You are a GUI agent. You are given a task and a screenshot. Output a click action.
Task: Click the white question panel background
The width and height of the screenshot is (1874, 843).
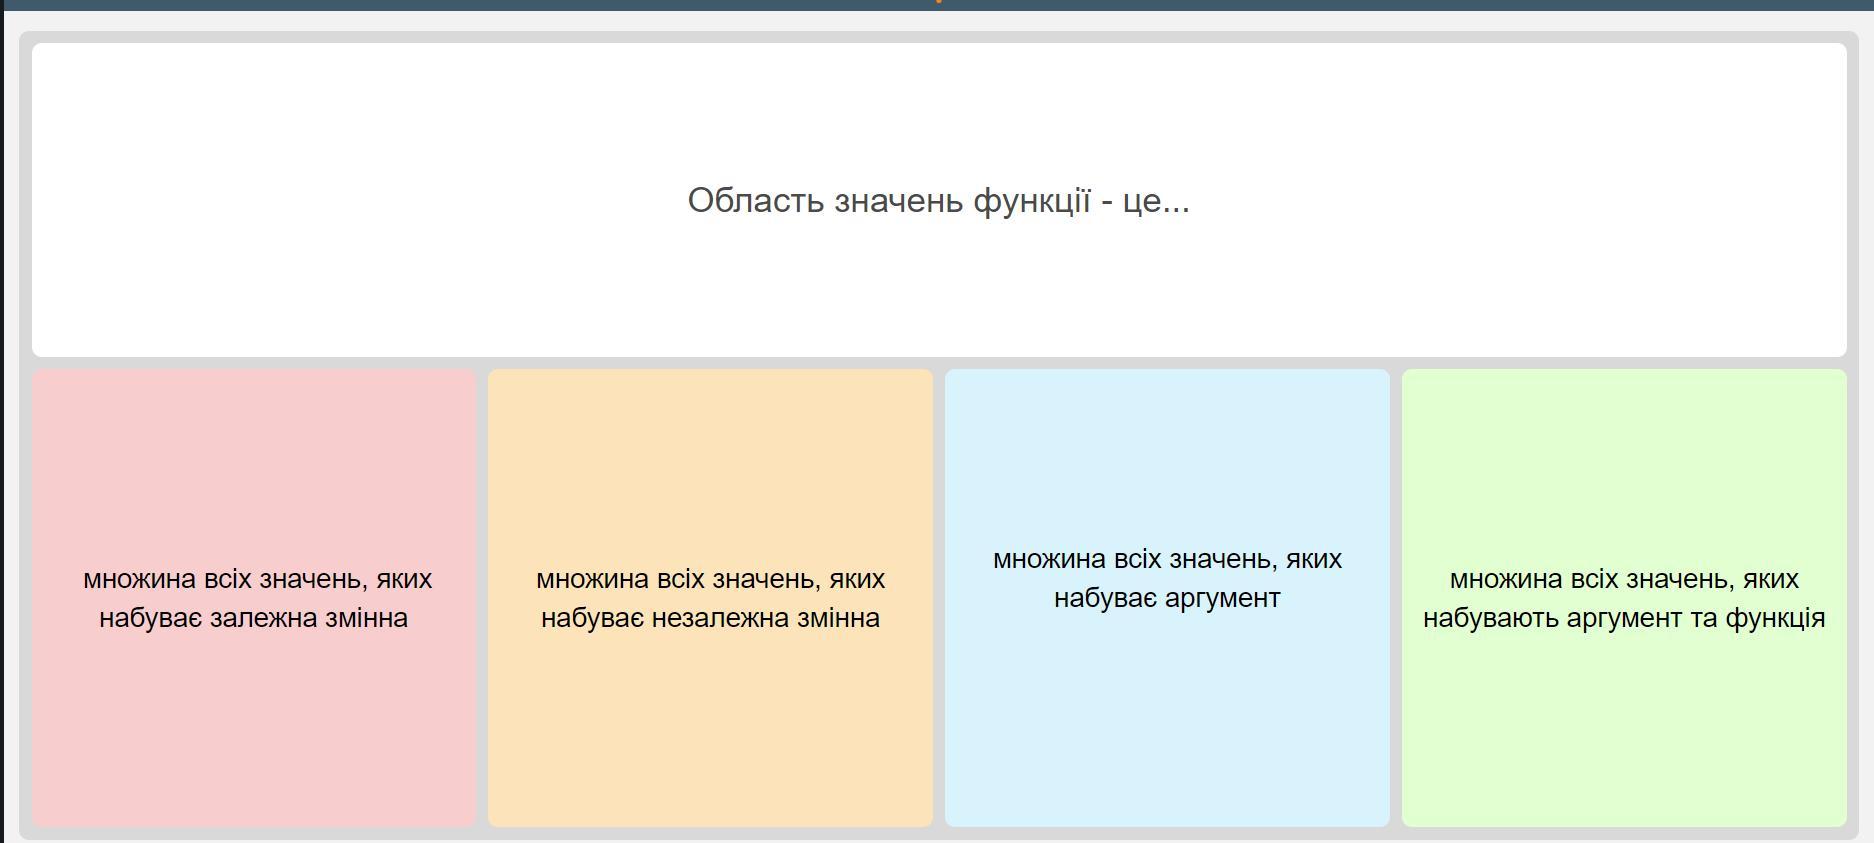pyautogui.click(x=400, y=120)
